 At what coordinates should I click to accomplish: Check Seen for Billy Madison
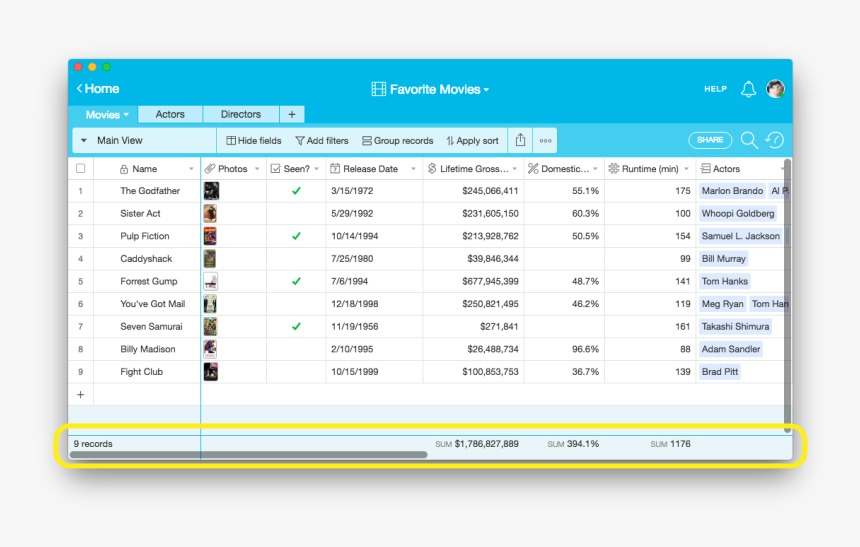coord(296,349)
